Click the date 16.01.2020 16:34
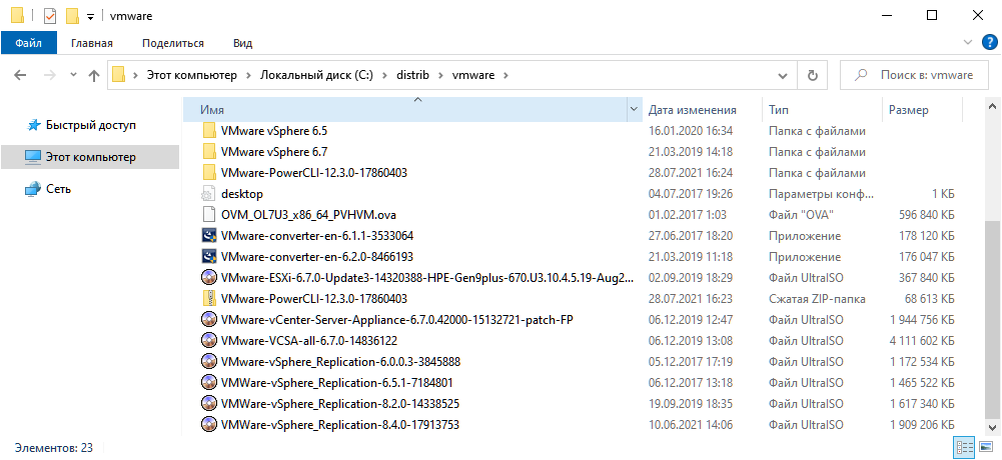 click(690, 131)
